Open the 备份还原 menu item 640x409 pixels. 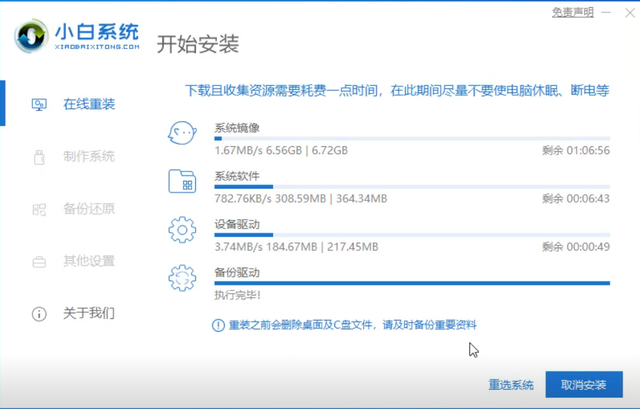(x=89, y=209)
